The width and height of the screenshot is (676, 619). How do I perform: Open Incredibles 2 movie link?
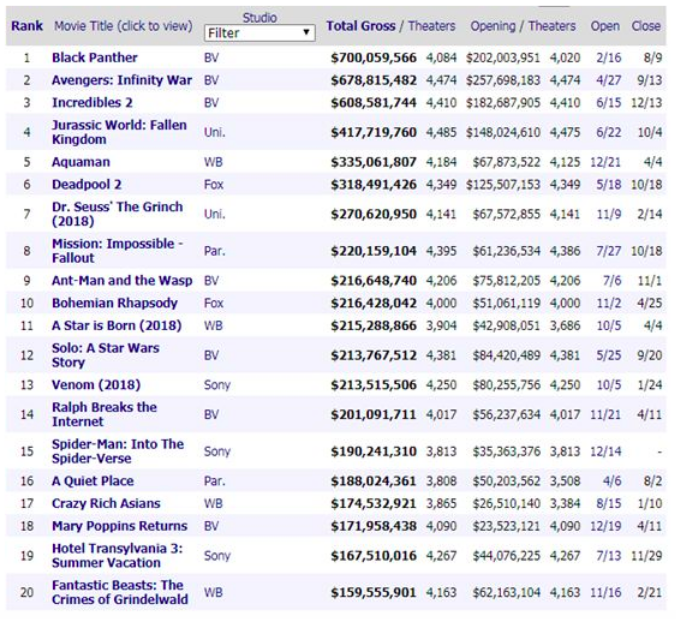92,103
